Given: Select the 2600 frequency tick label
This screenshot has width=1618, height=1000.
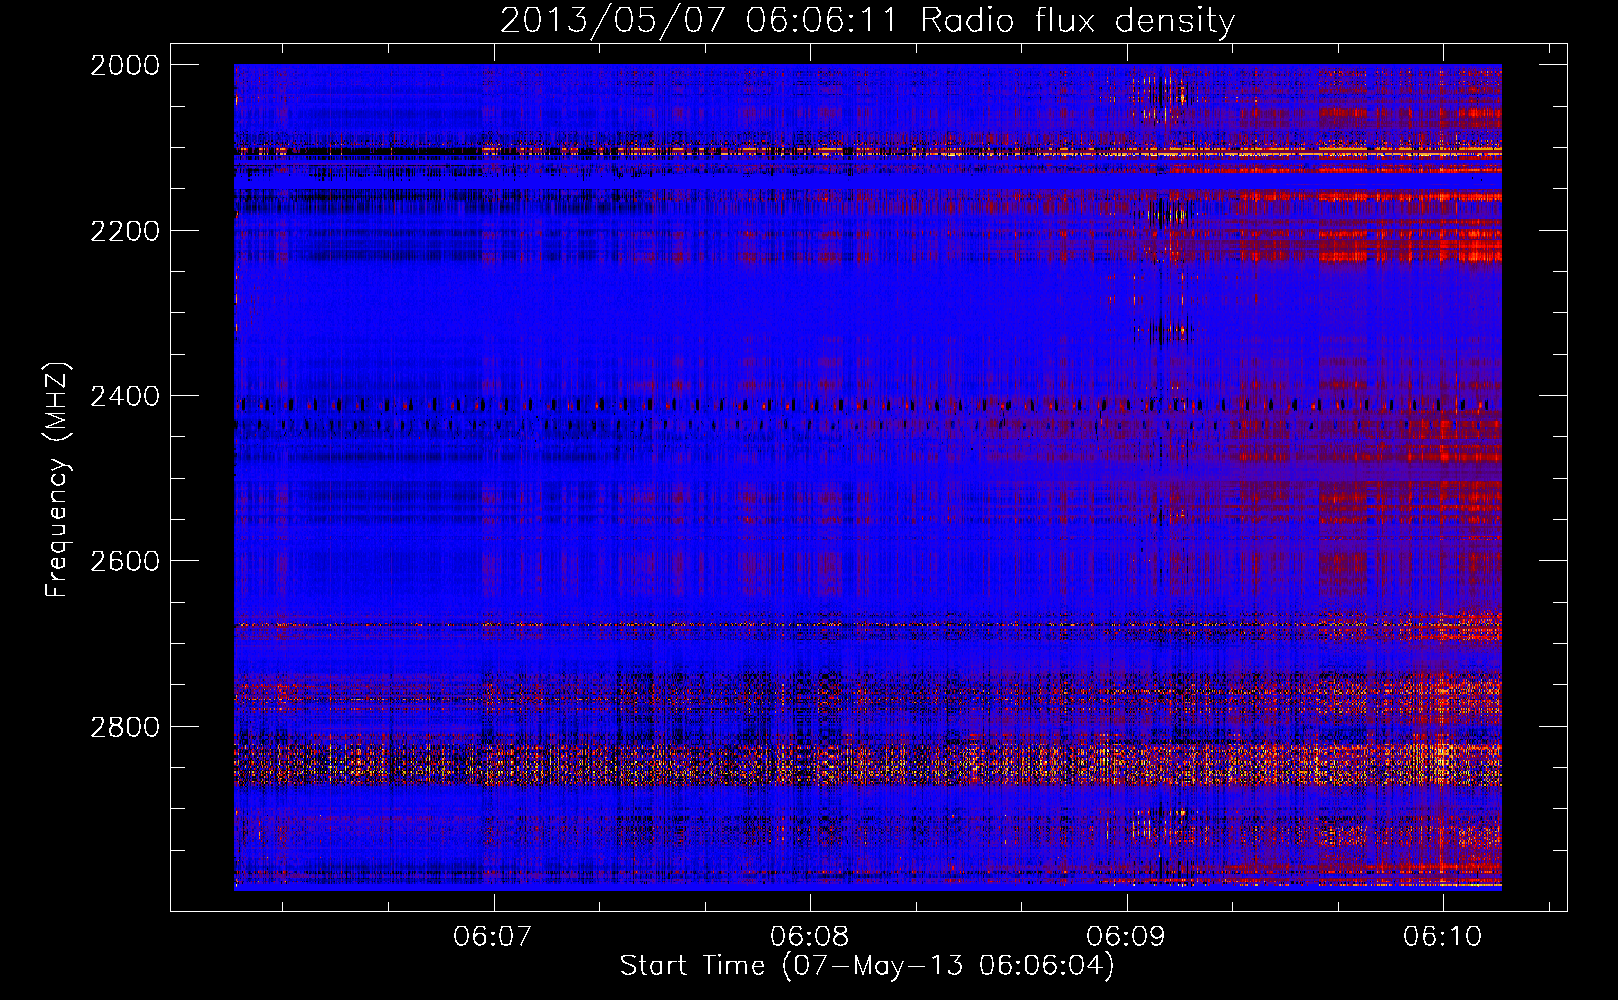Looking at the screenshot, I should pos(125,561).
